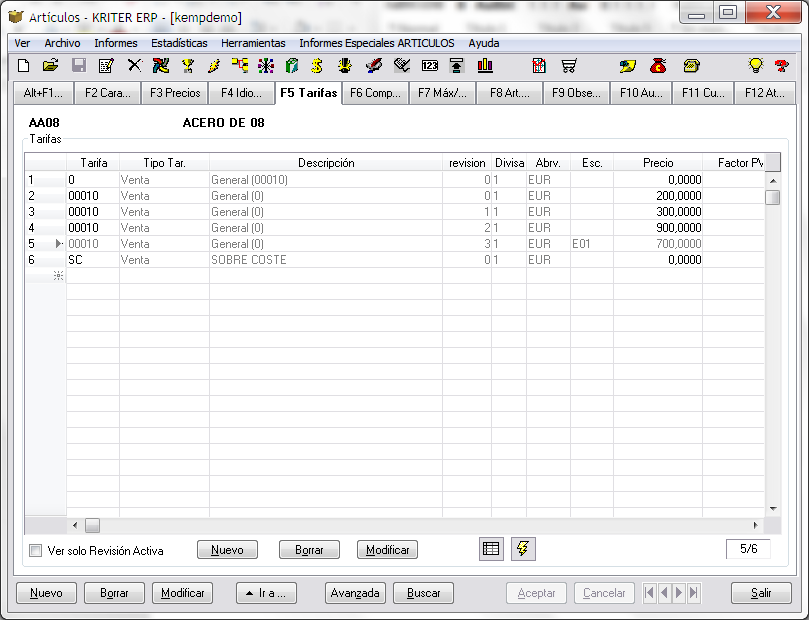Click the notepad with pencil Edit icon
Viewport: 809px width, 620px height.
tap(106, 66)
